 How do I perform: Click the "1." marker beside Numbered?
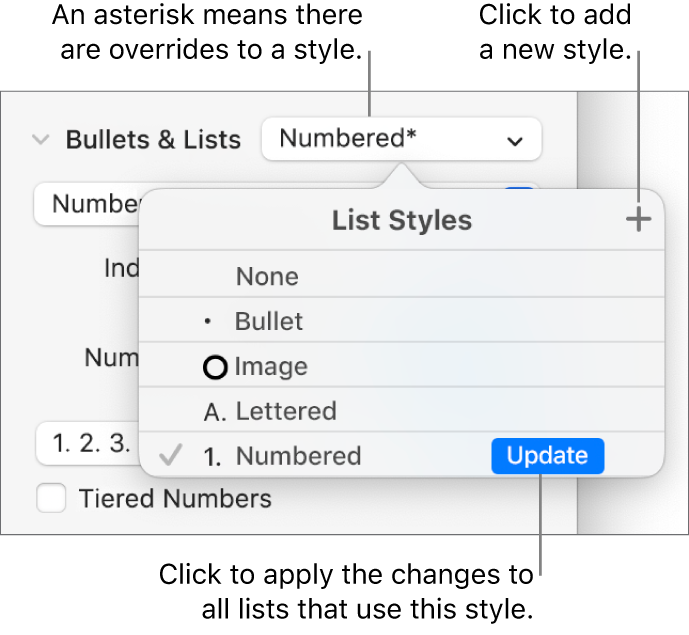212,457
